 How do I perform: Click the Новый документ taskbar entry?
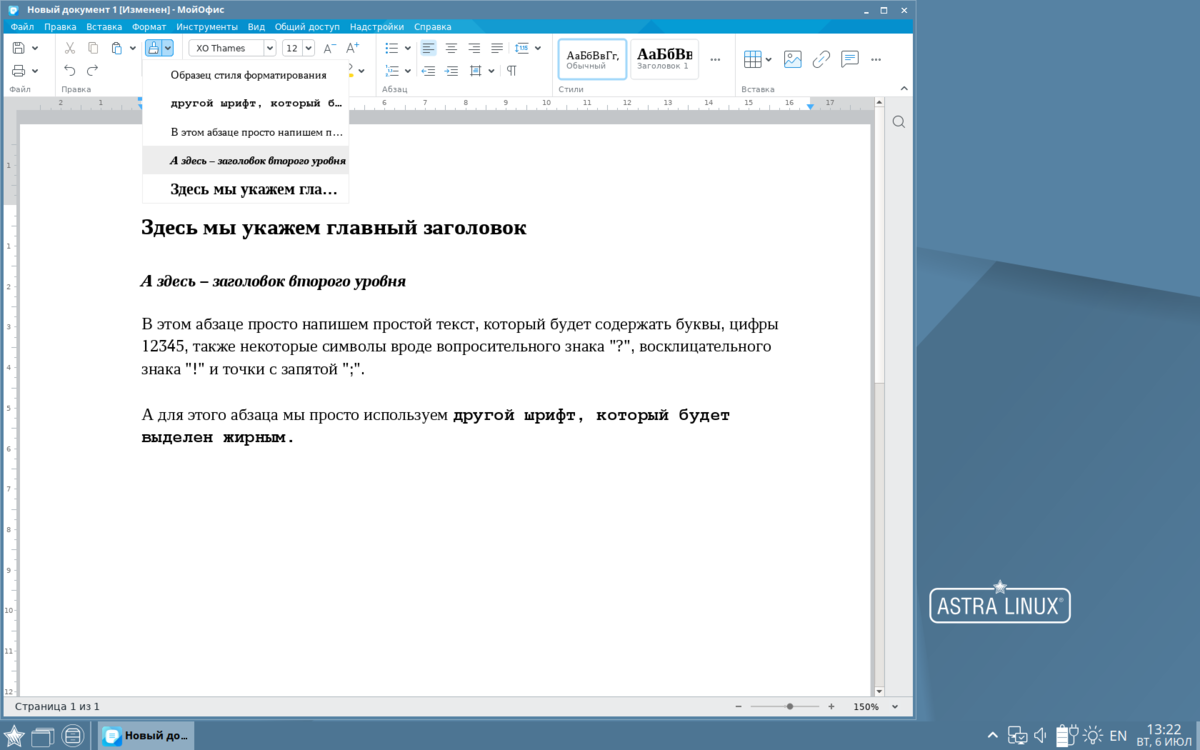pos(148,735)
